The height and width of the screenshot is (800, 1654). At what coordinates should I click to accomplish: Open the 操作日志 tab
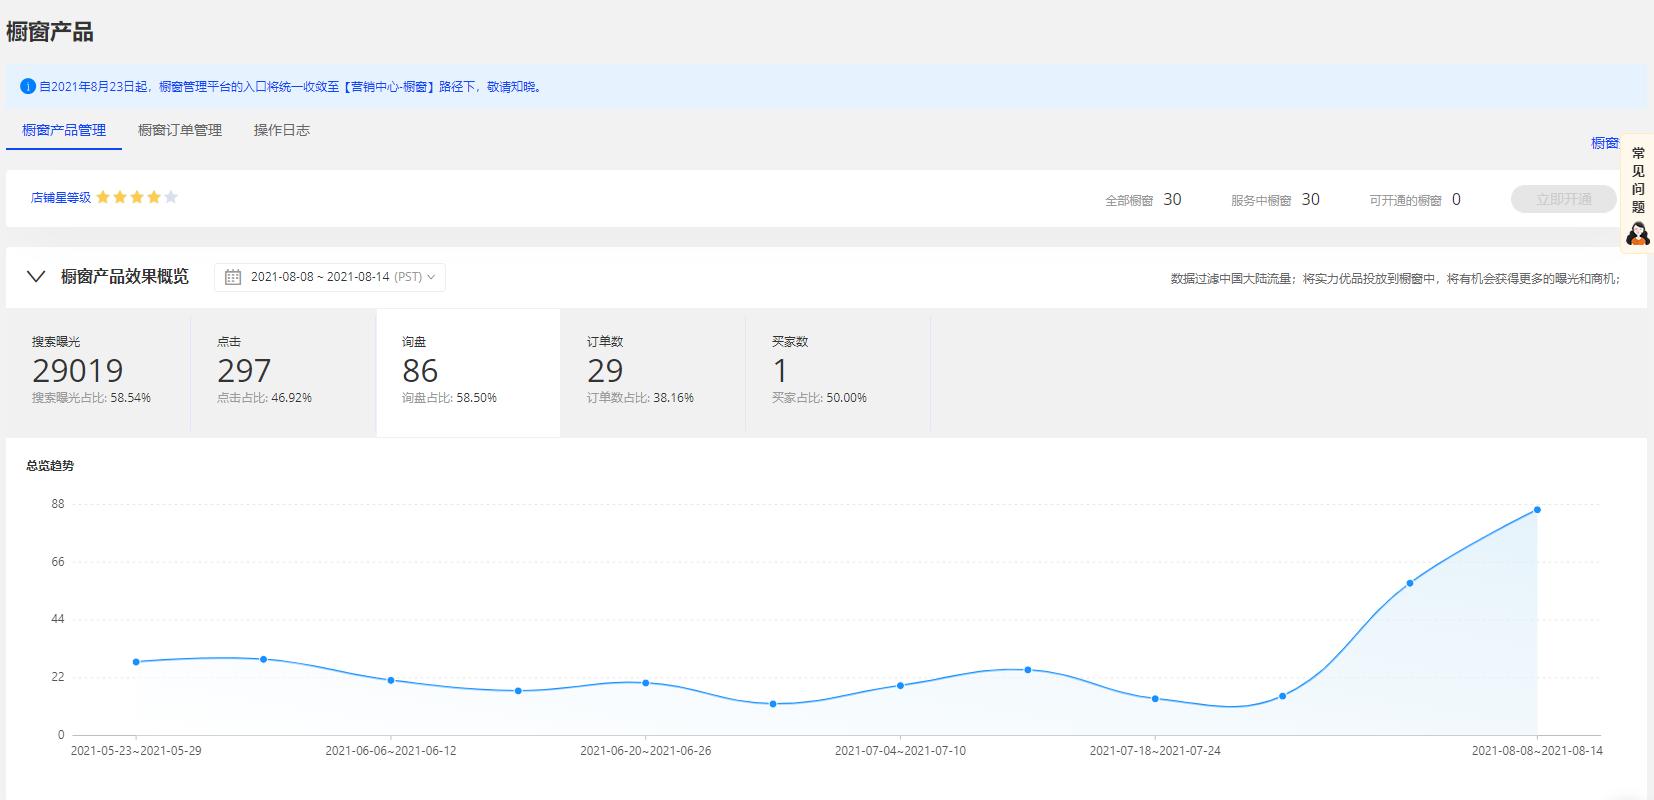tap(282, 130)
